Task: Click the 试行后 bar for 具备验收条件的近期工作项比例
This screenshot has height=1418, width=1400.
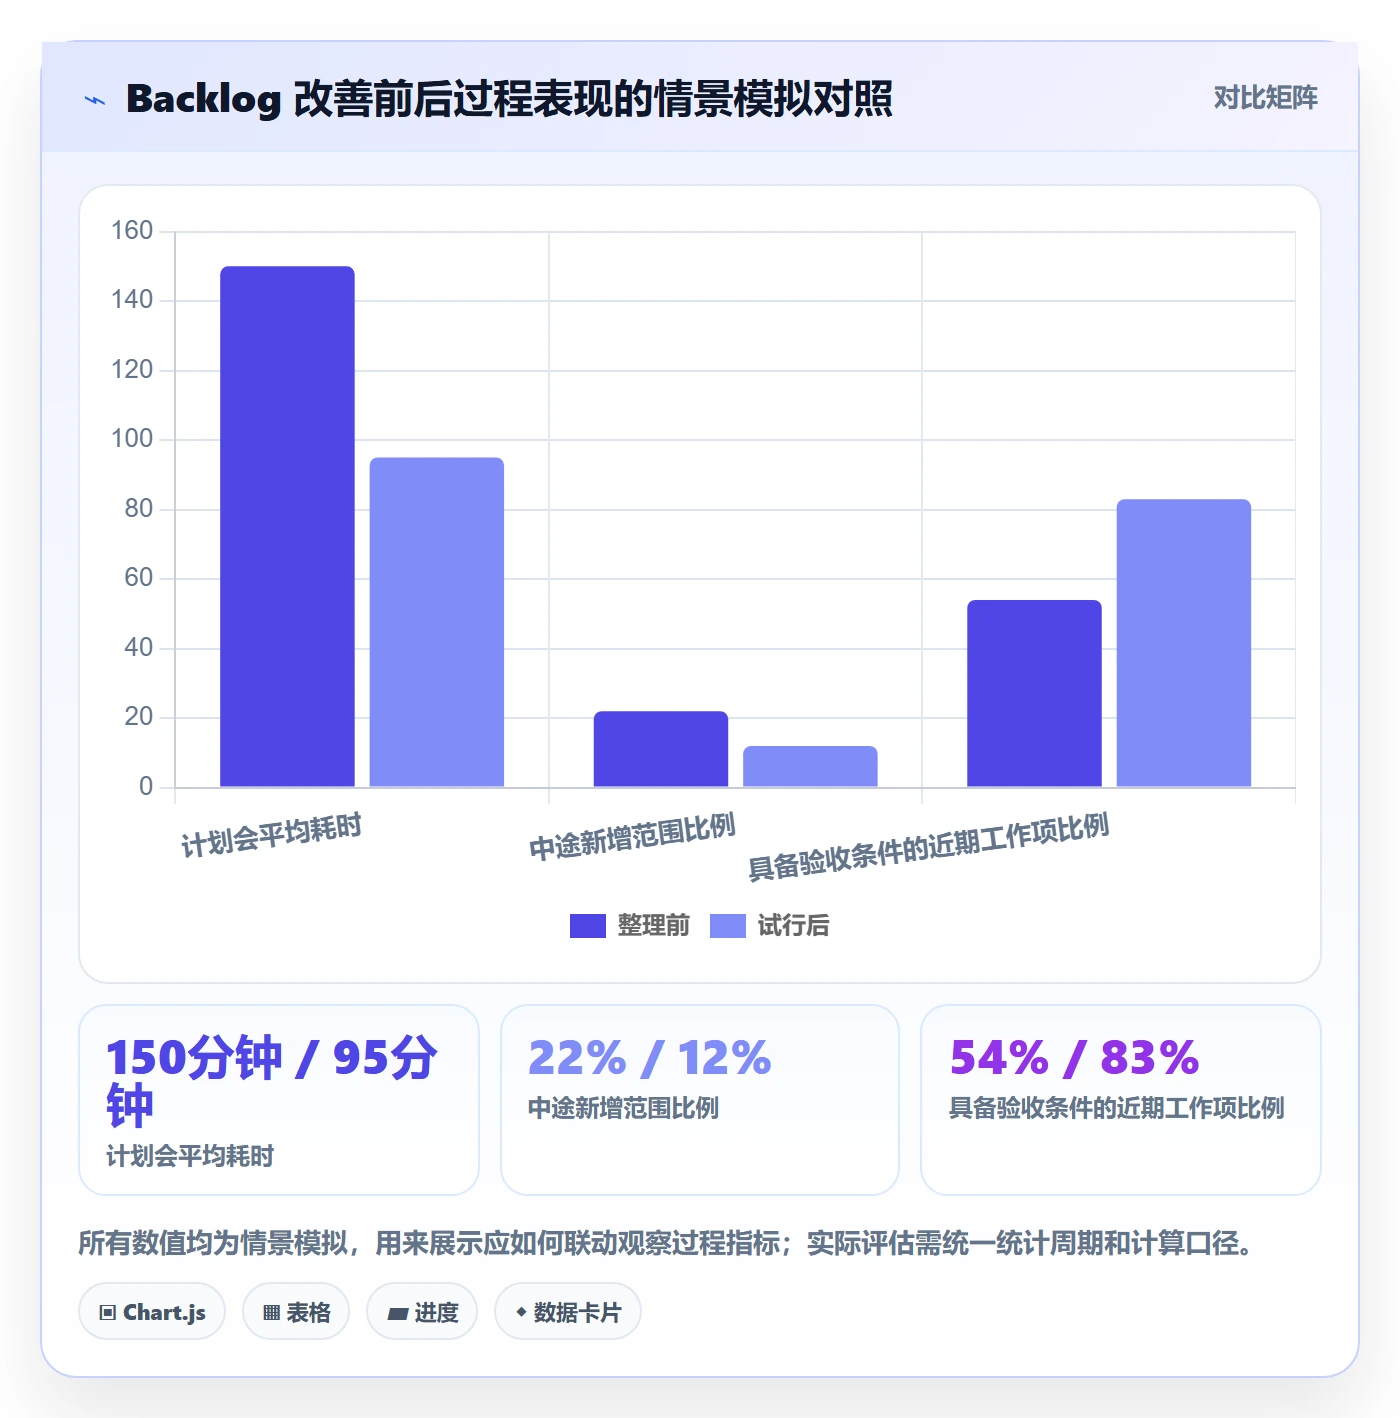Action: pos(1184,643)
